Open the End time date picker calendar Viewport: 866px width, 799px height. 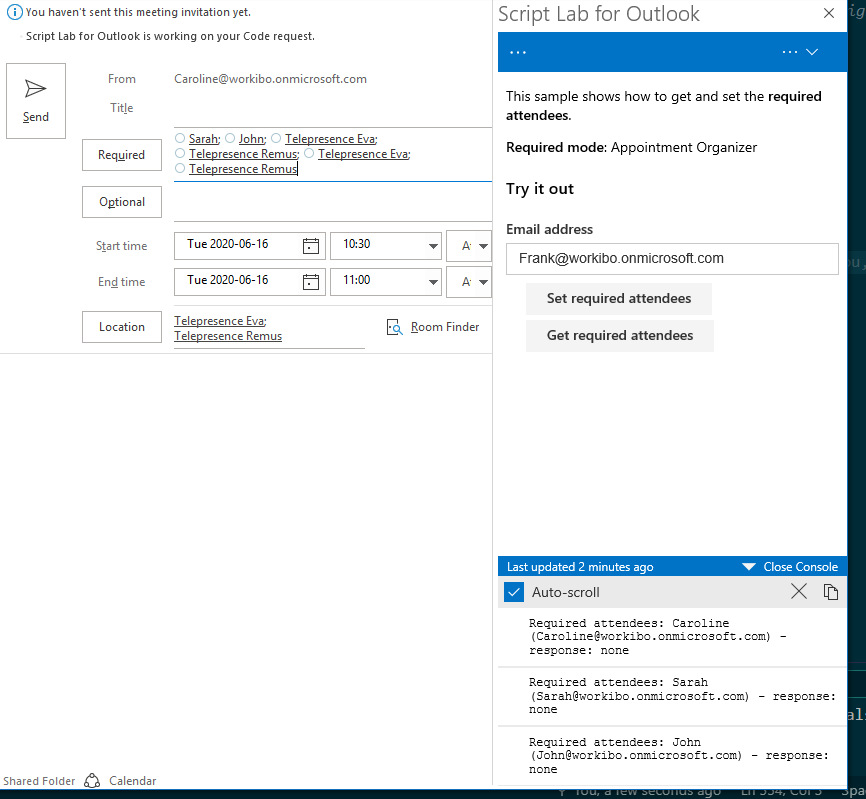tap(309, 281)
